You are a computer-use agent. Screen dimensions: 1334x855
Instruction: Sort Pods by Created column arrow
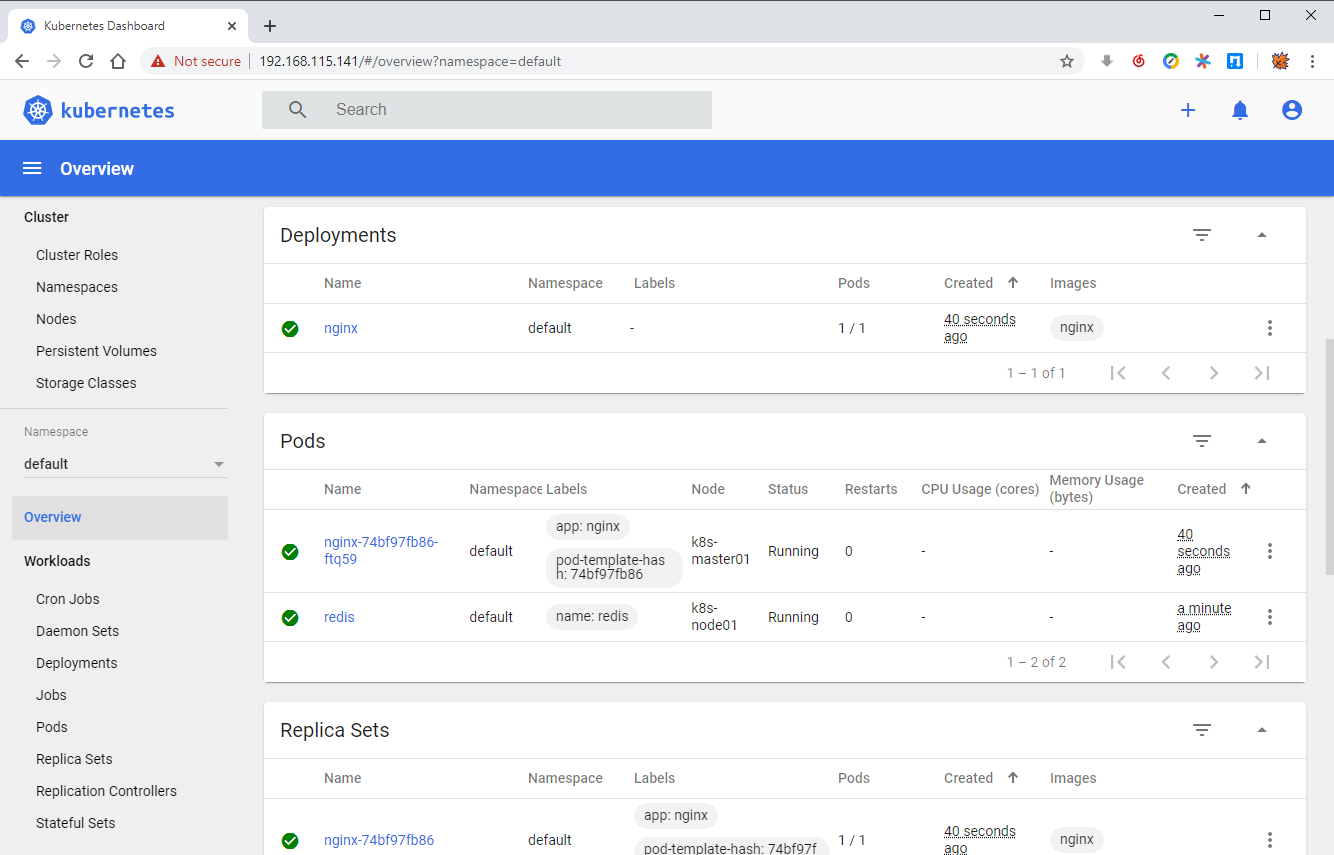[x=1246, y=489]
